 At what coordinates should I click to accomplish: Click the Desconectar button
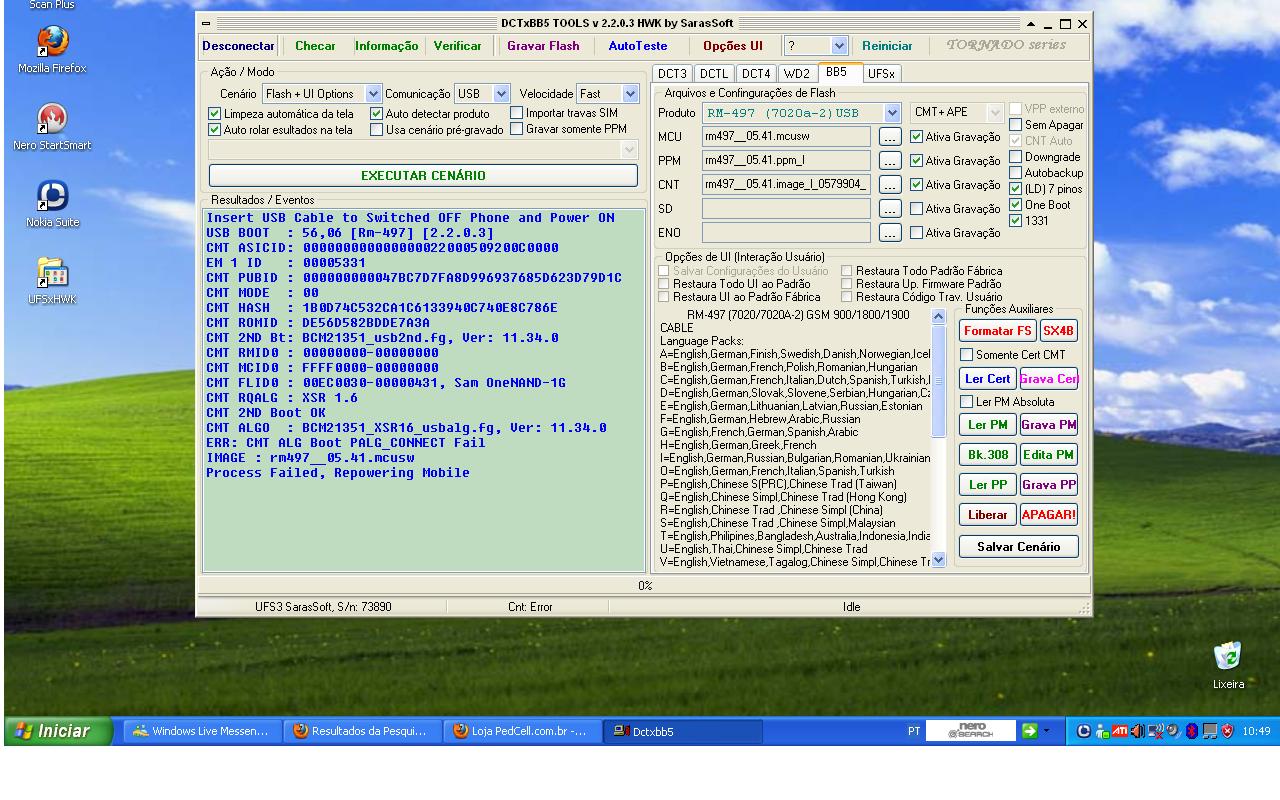238,46
